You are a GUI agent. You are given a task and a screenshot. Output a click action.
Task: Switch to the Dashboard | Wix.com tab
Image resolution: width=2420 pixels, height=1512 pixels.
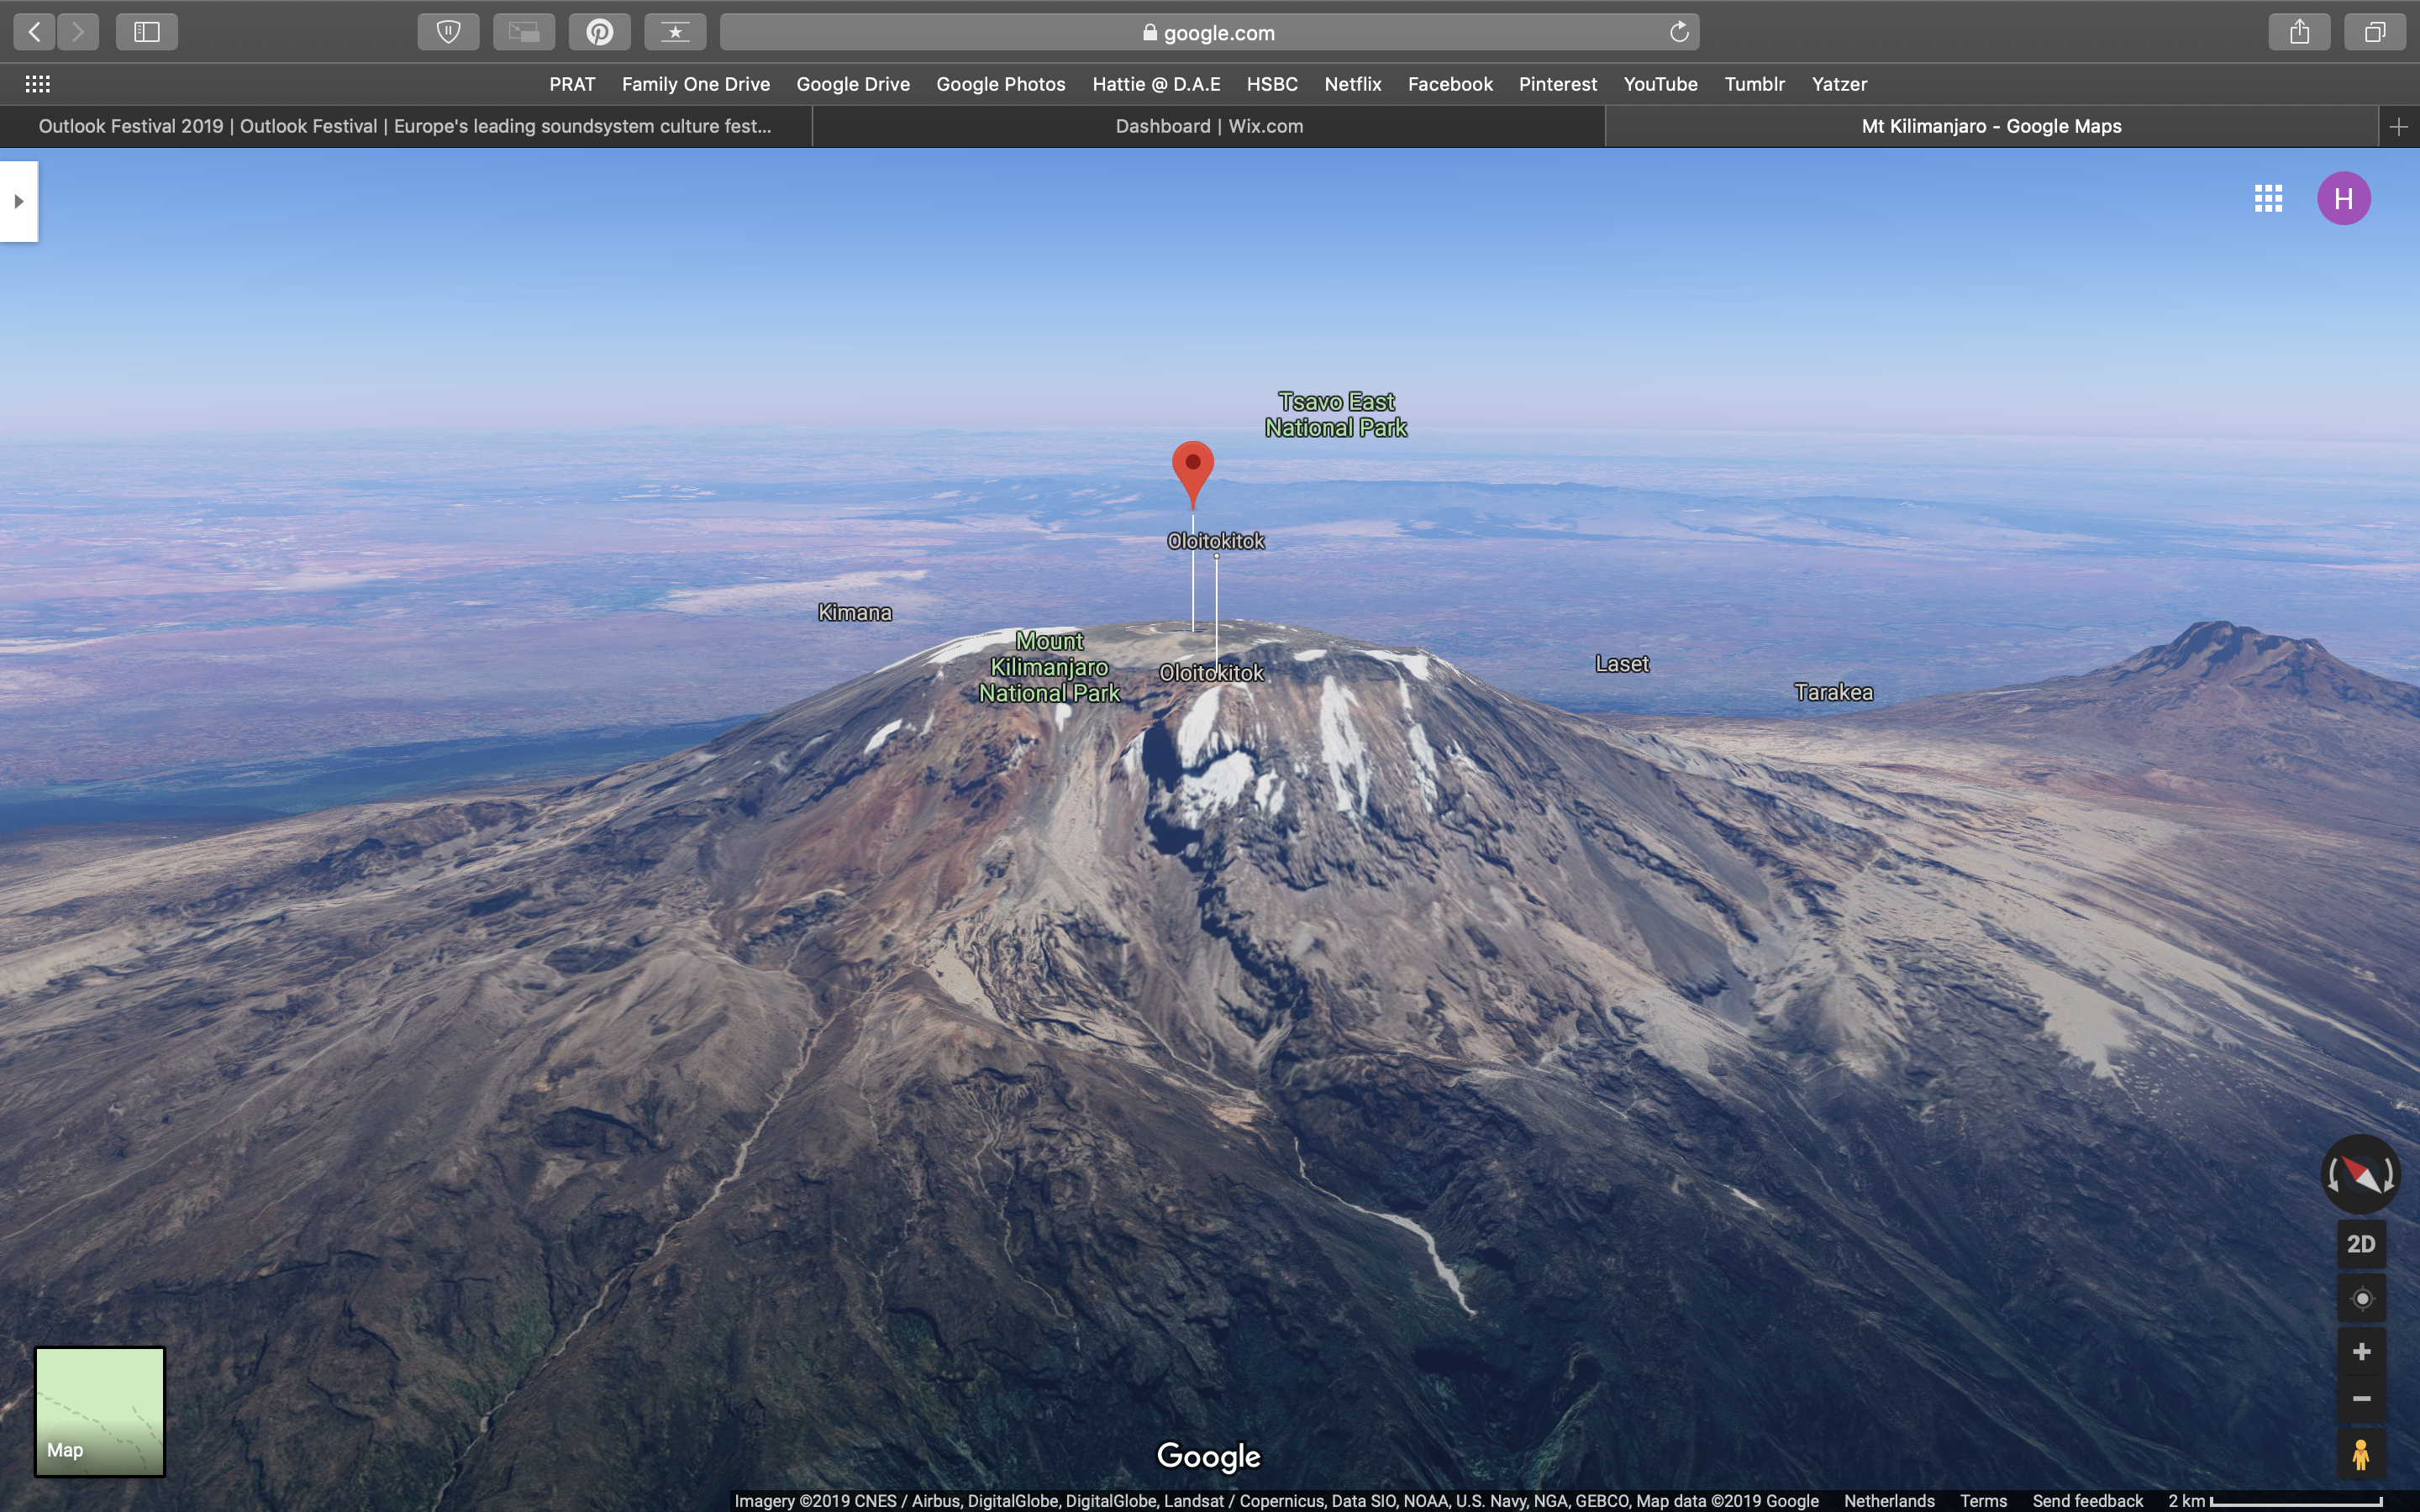1208,126
